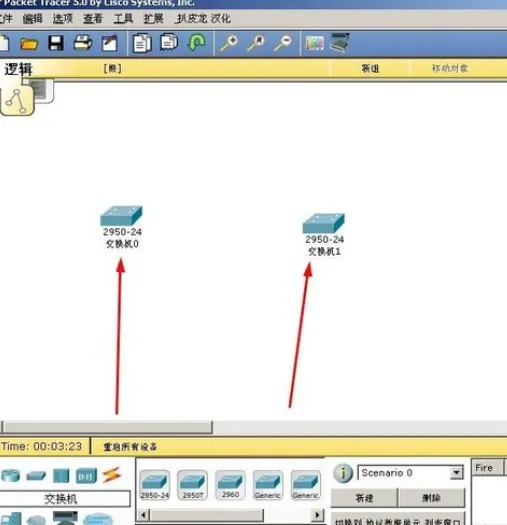Pick the second Generic switch model
Viewport: 507px width, 525px height.
(305, 484)
